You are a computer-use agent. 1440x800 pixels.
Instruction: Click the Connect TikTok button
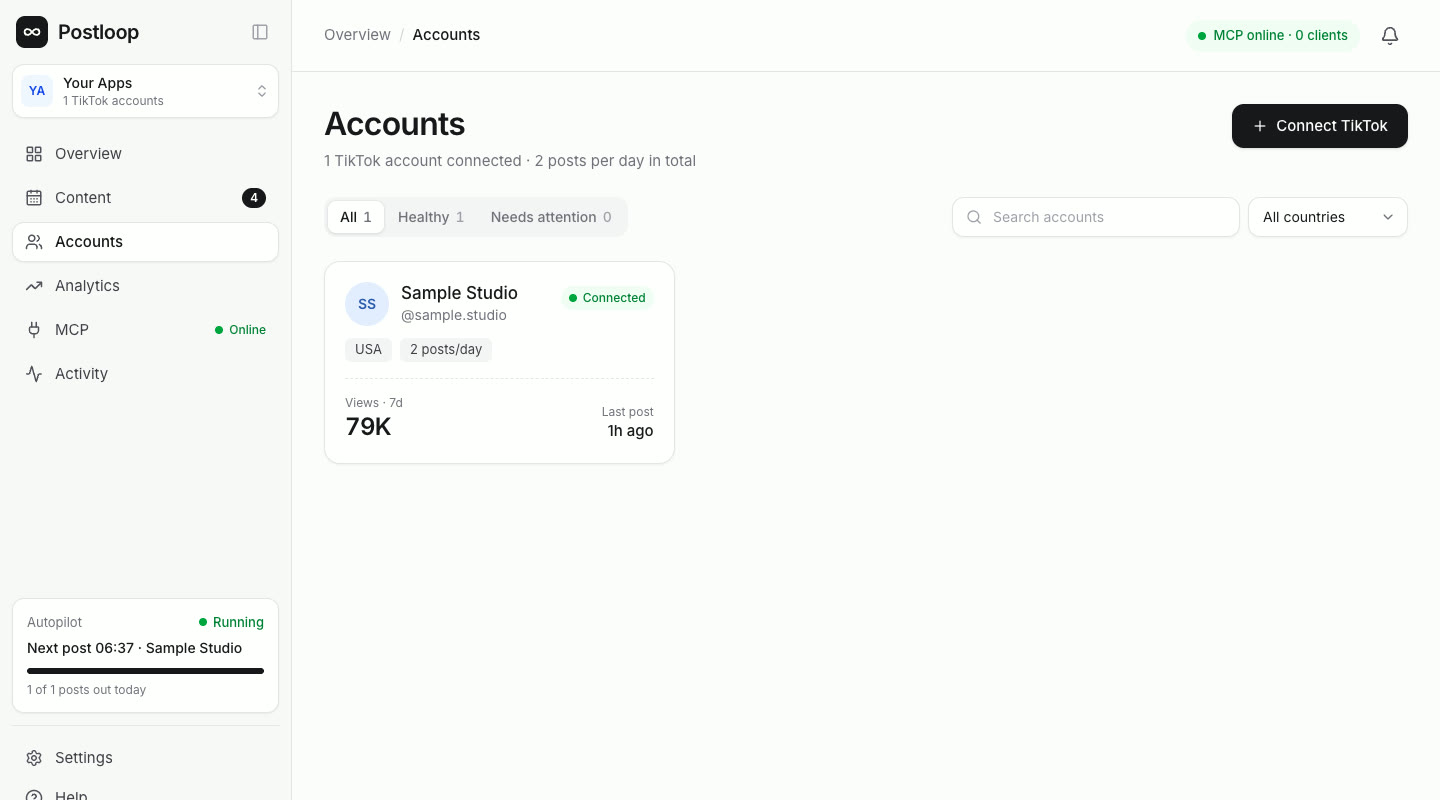[1320, 126]
